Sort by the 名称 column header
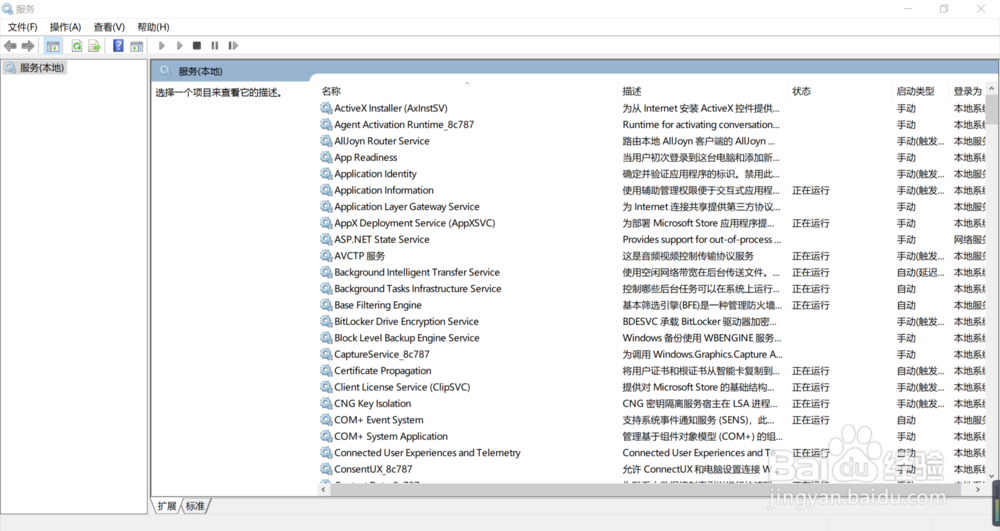 [x=331, y=91]
